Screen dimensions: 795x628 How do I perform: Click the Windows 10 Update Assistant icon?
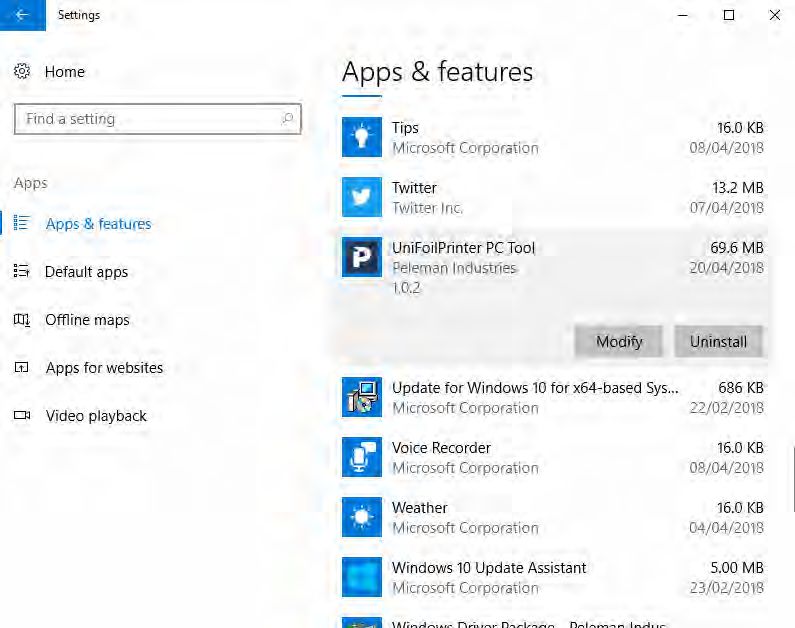point(362,577)
